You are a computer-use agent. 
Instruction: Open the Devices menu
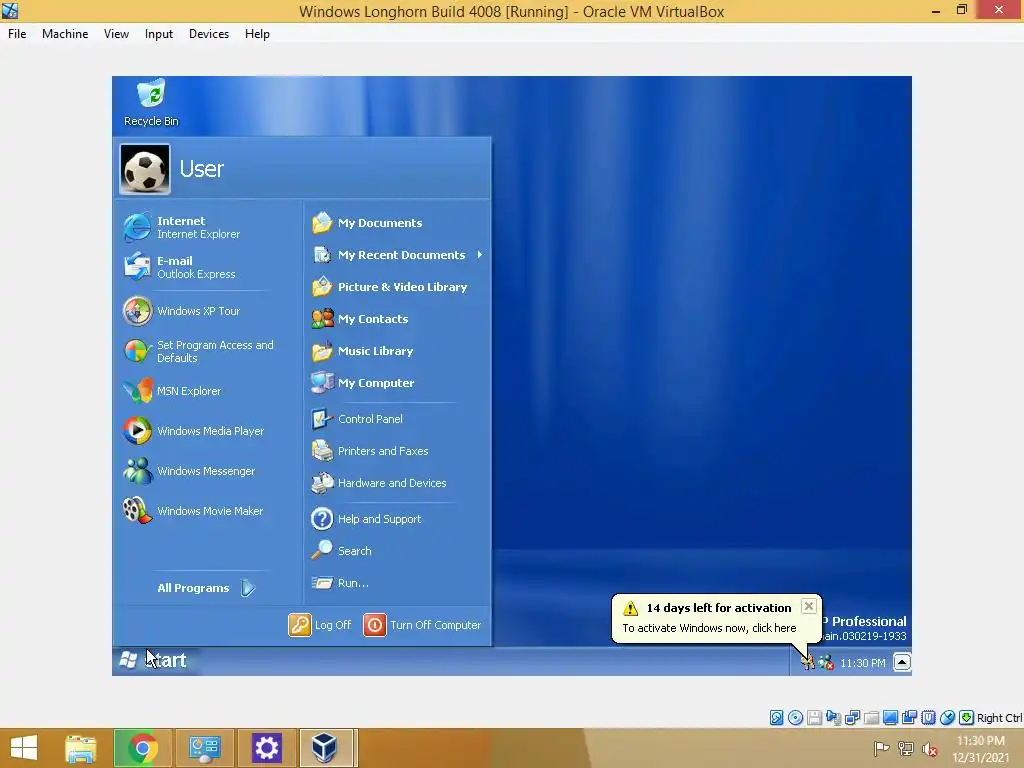[x=209, y=34]
